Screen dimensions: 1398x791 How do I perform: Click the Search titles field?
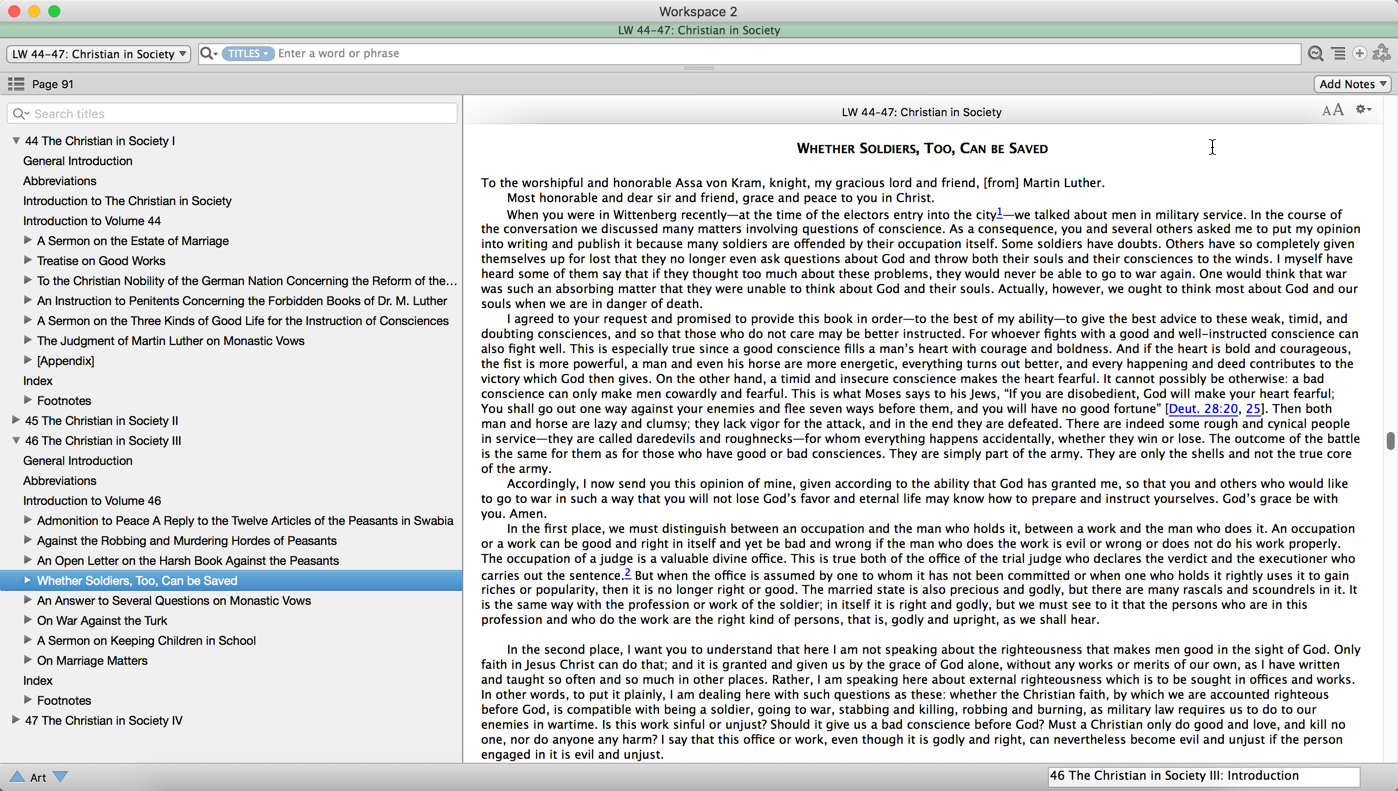[x=232, y=114]
